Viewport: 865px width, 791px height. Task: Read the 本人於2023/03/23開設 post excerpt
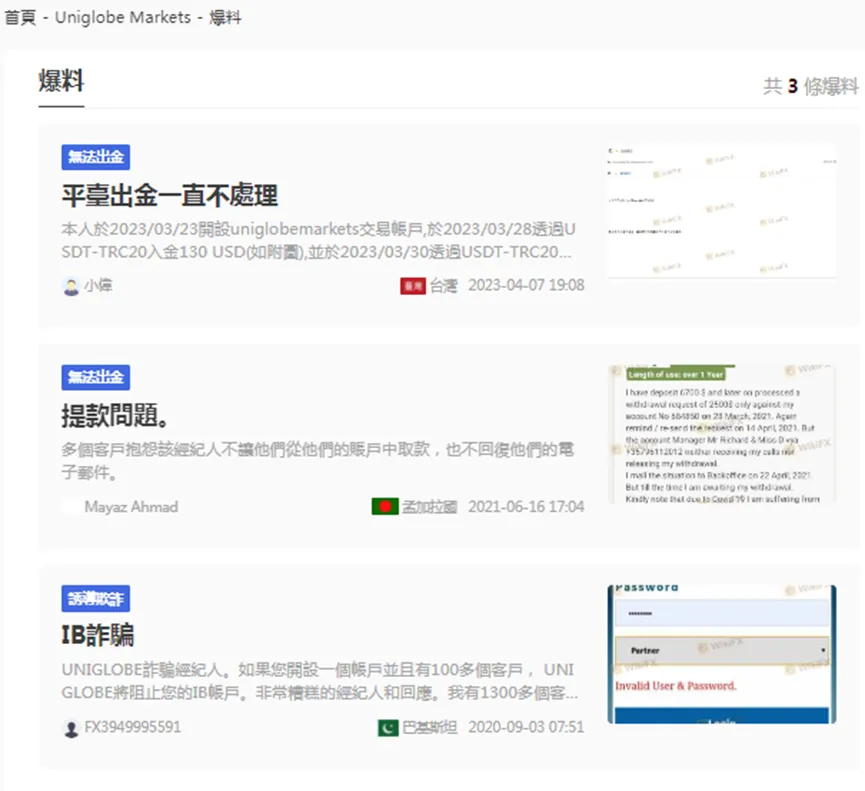pyautogui.click(x=319, y=240)
